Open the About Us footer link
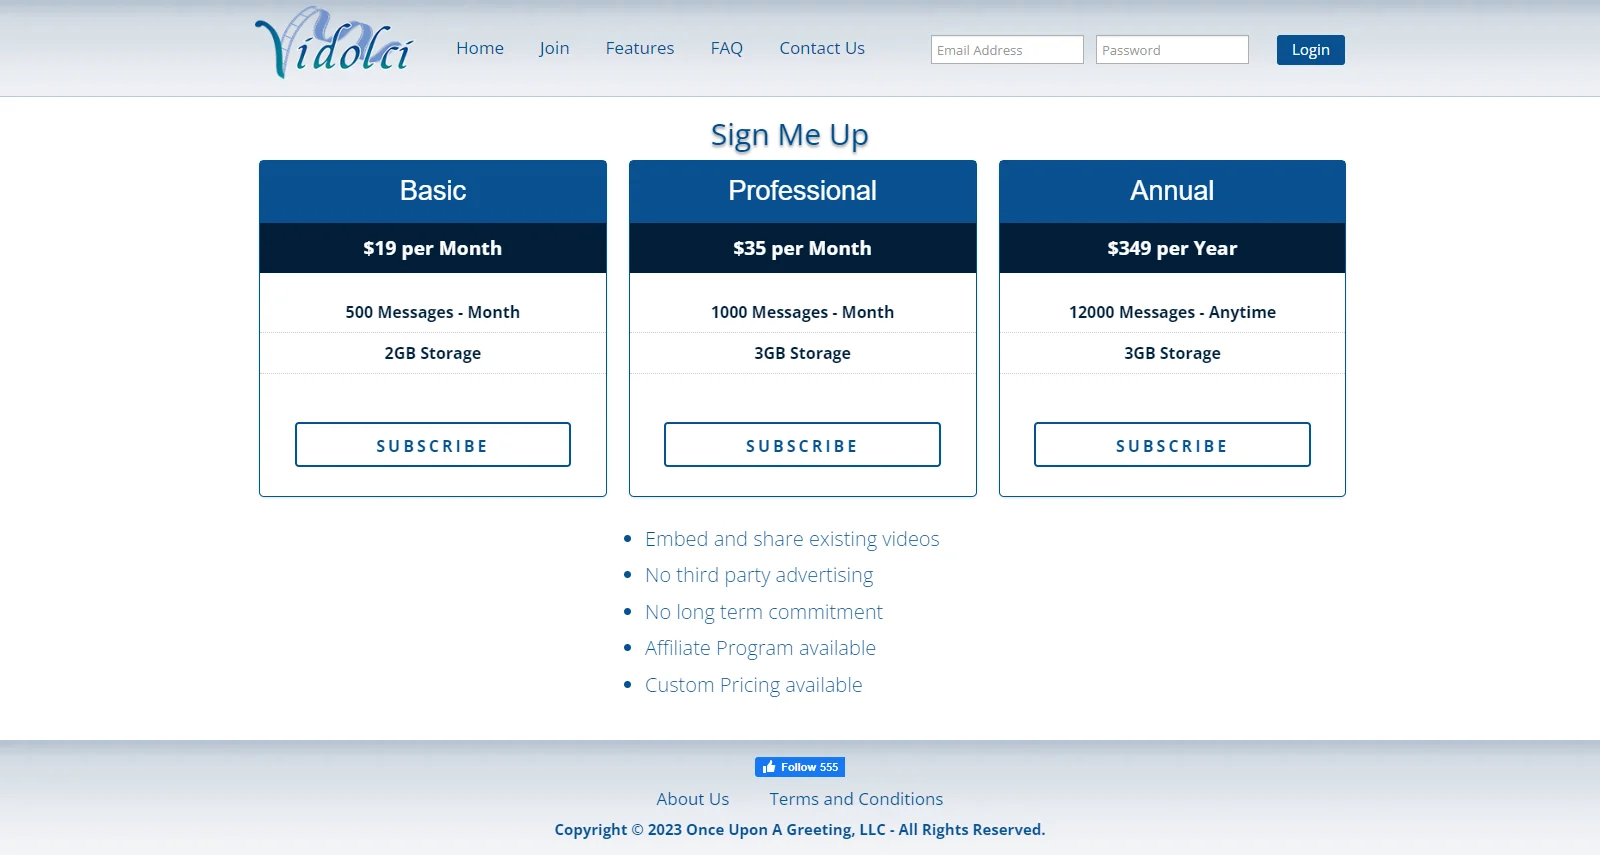Image resolution: width=1600 pixels, height=855 pixels. [x=692, y=799]
